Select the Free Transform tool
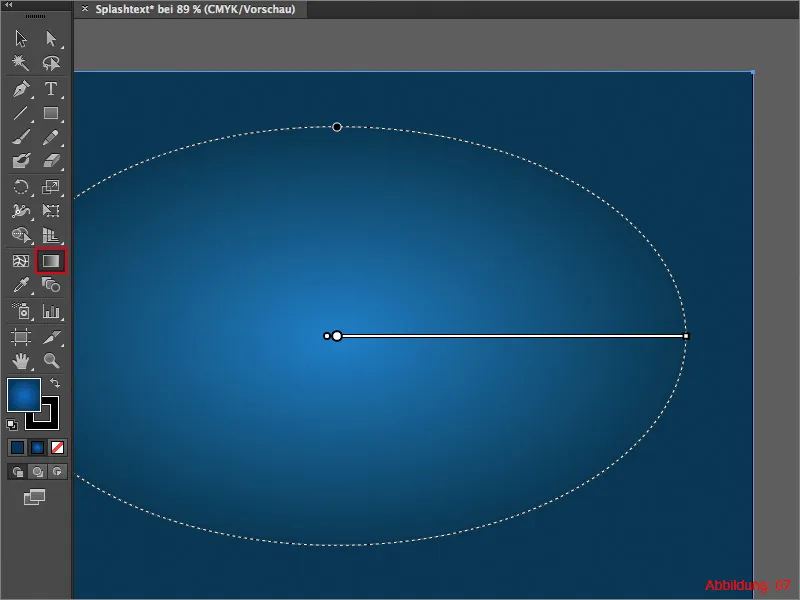 51,211
